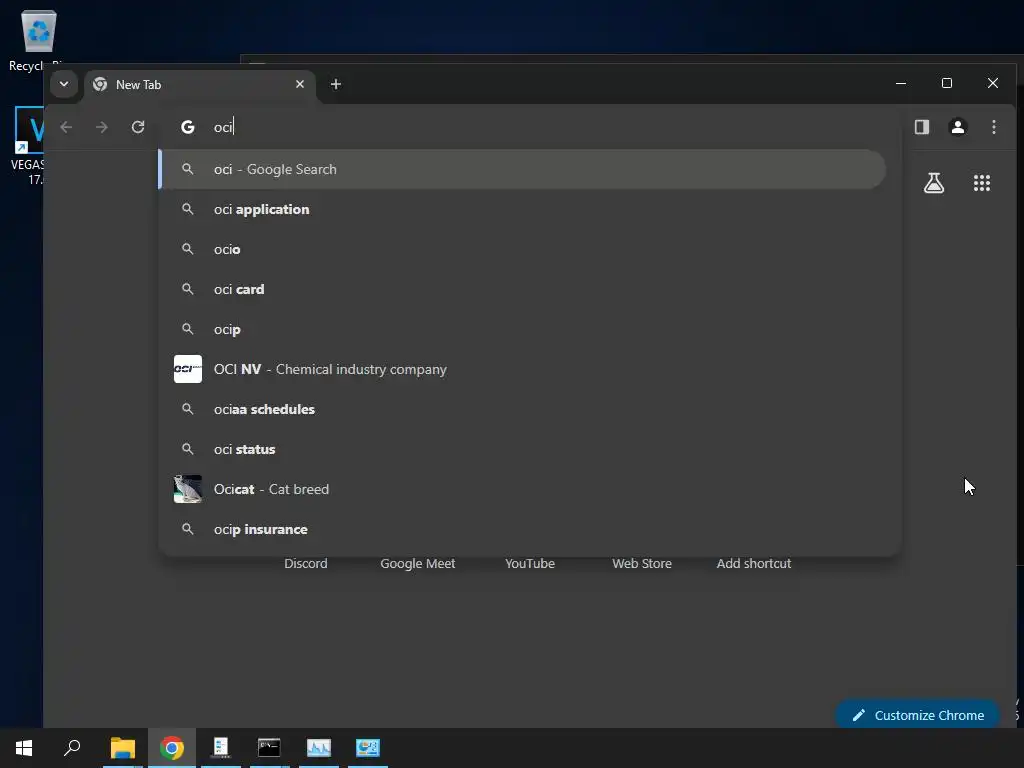Click the OCI NV logo thumbnail
The width and height of the screenshot is (1024, 768).
187,369
